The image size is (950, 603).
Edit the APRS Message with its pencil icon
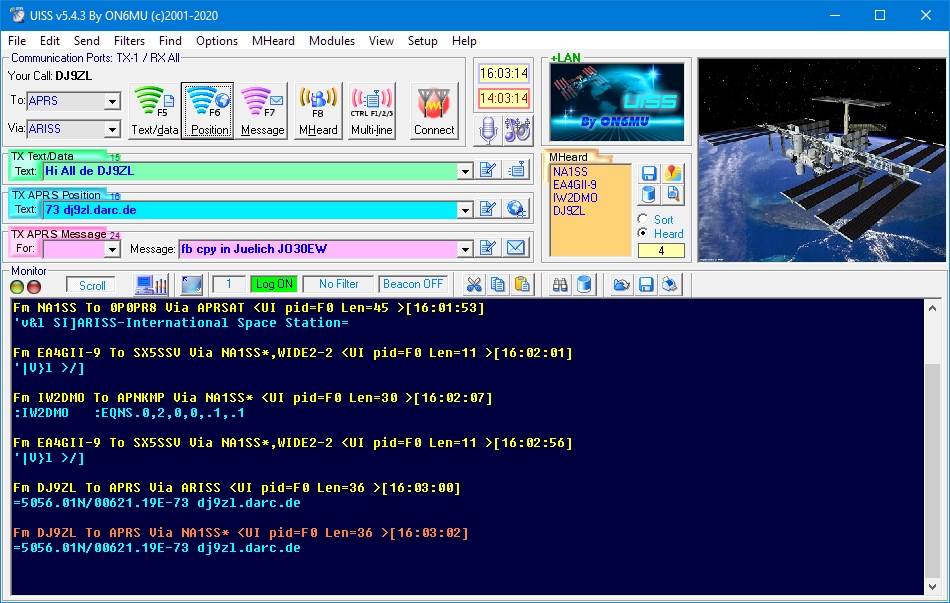pyautogui.click(x=488, y=248)
